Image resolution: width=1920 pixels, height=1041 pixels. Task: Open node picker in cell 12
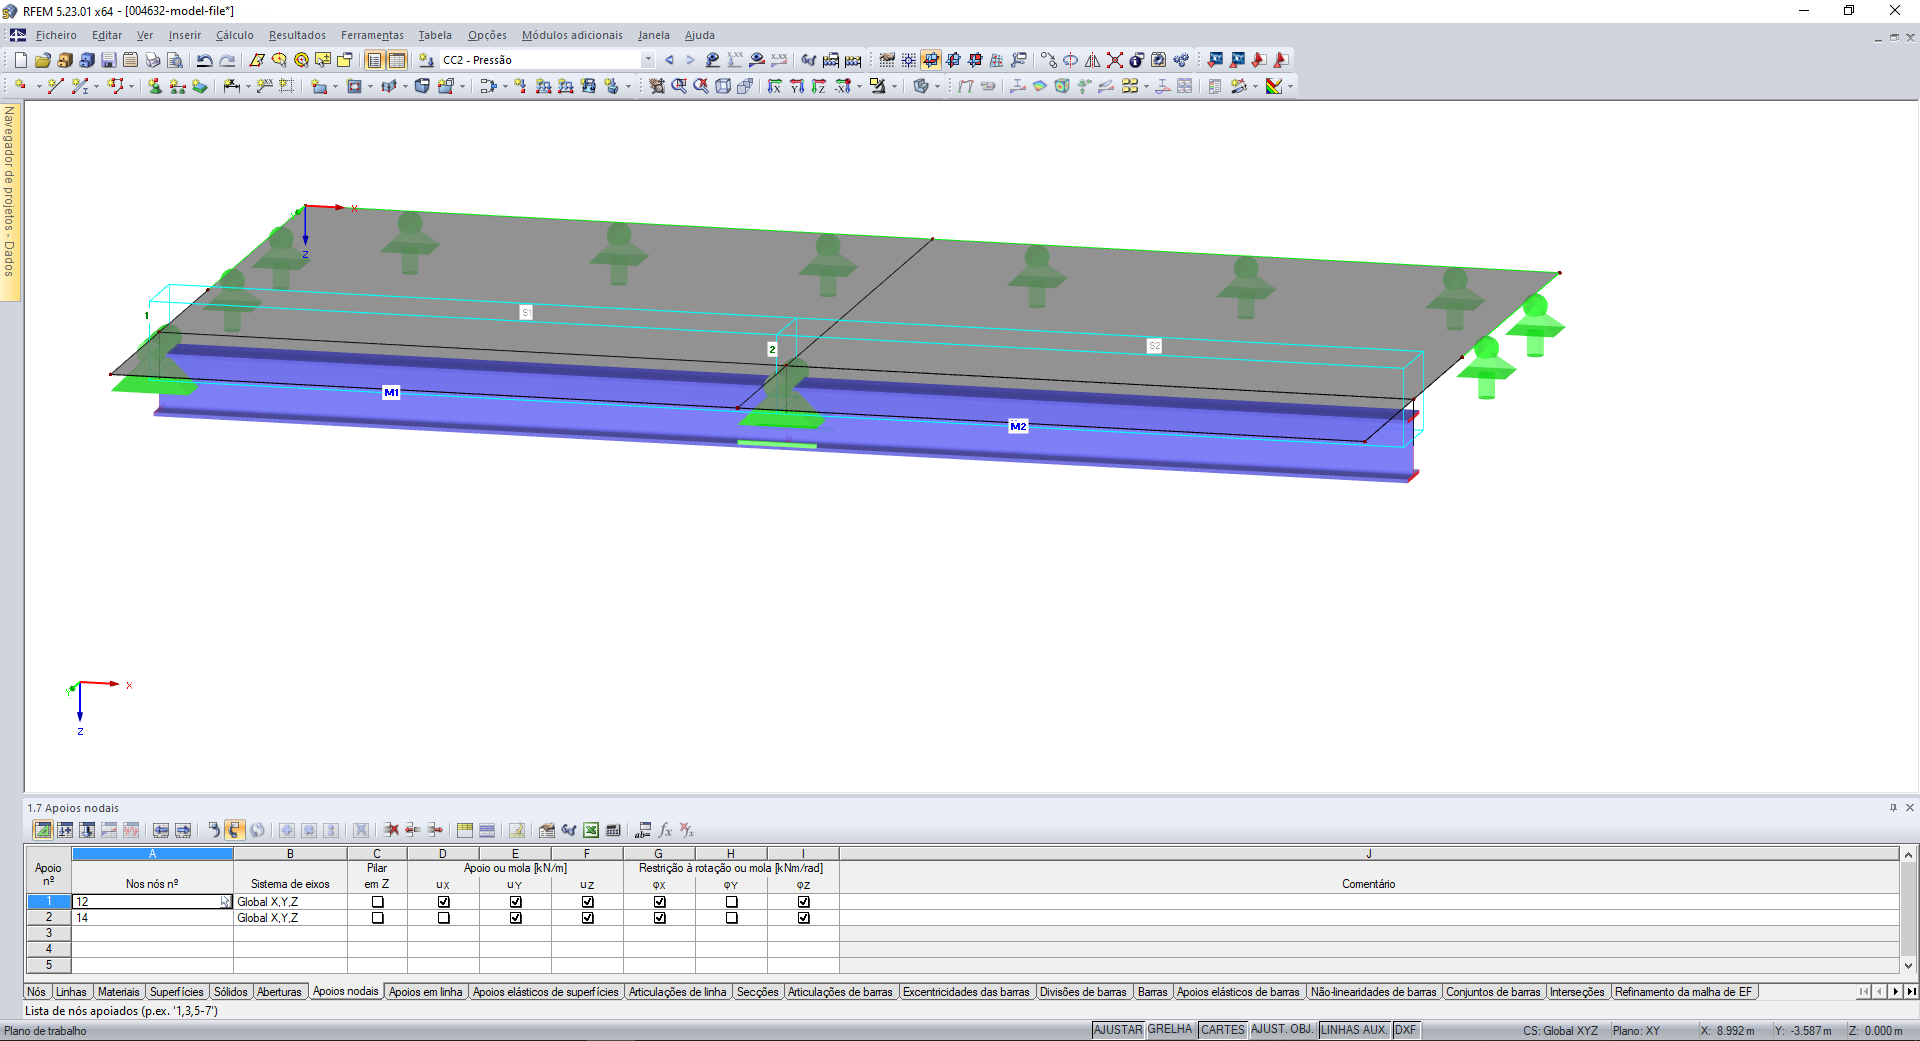(x=225, y=902)
